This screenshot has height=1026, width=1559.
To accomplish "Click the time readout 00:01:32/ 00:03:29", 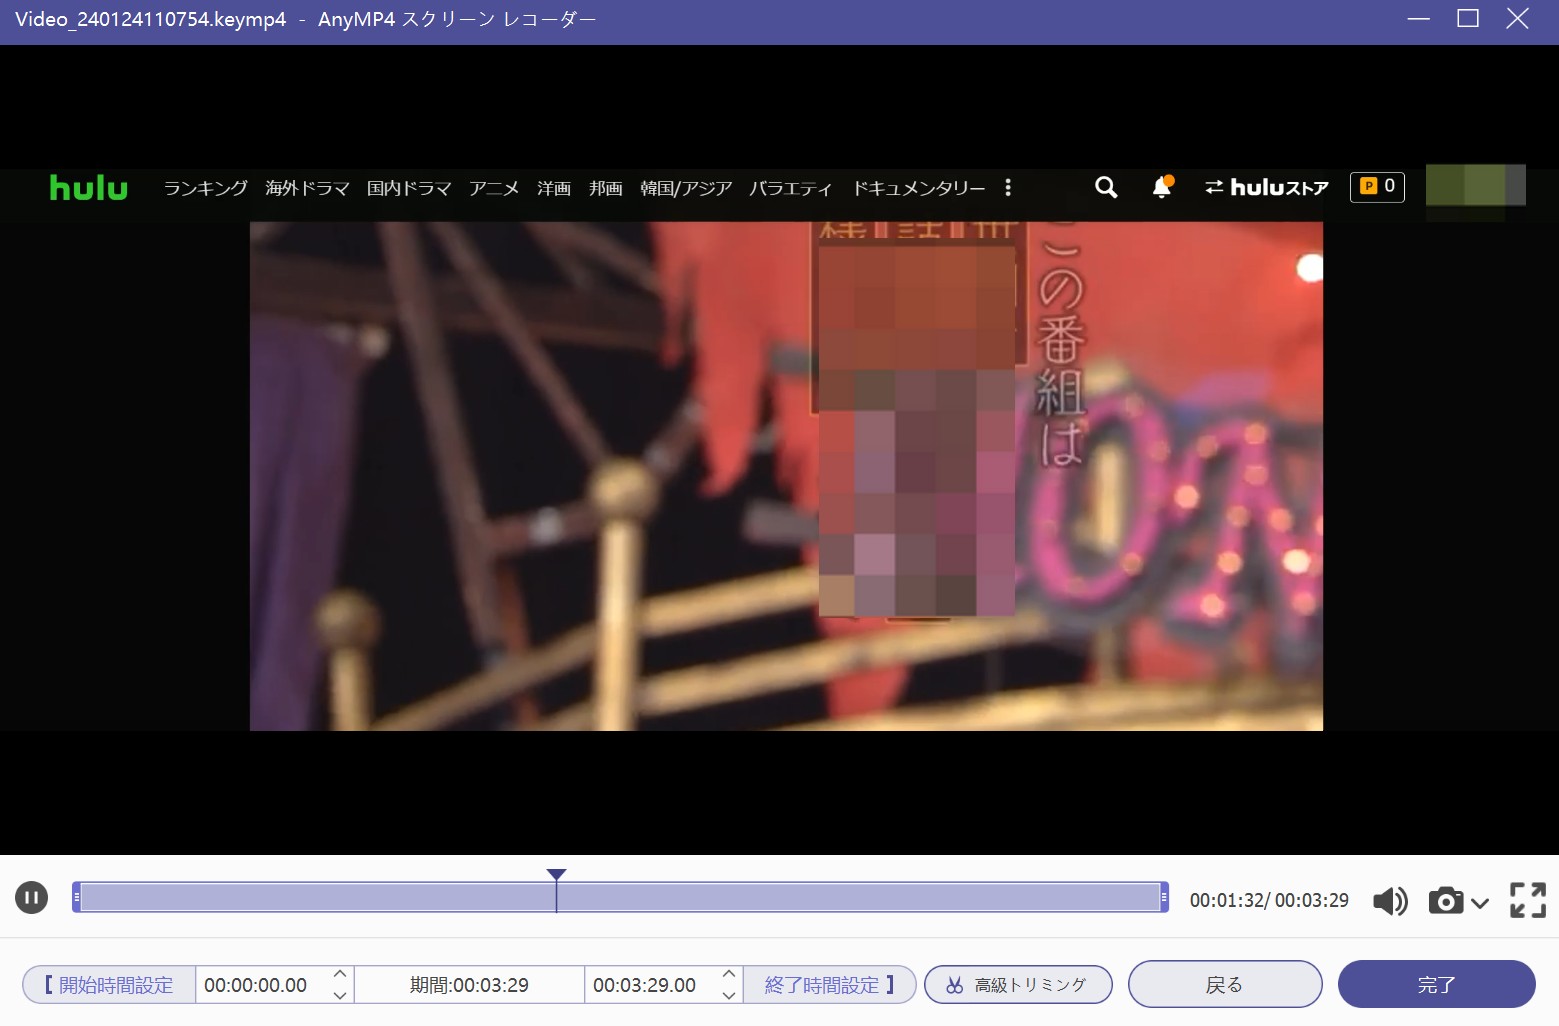I will [1269, 900].
